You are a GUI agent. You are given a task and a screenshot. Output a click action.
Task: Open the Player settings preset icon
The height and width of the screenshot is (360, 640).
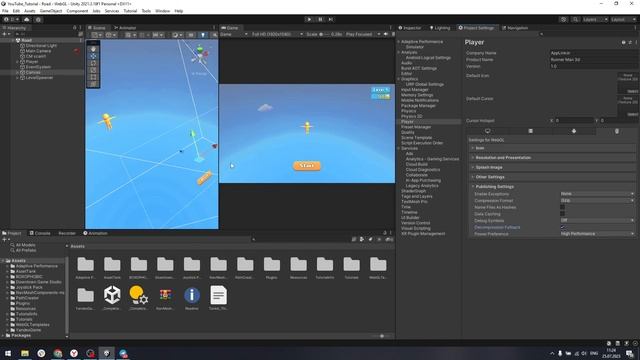630,42
